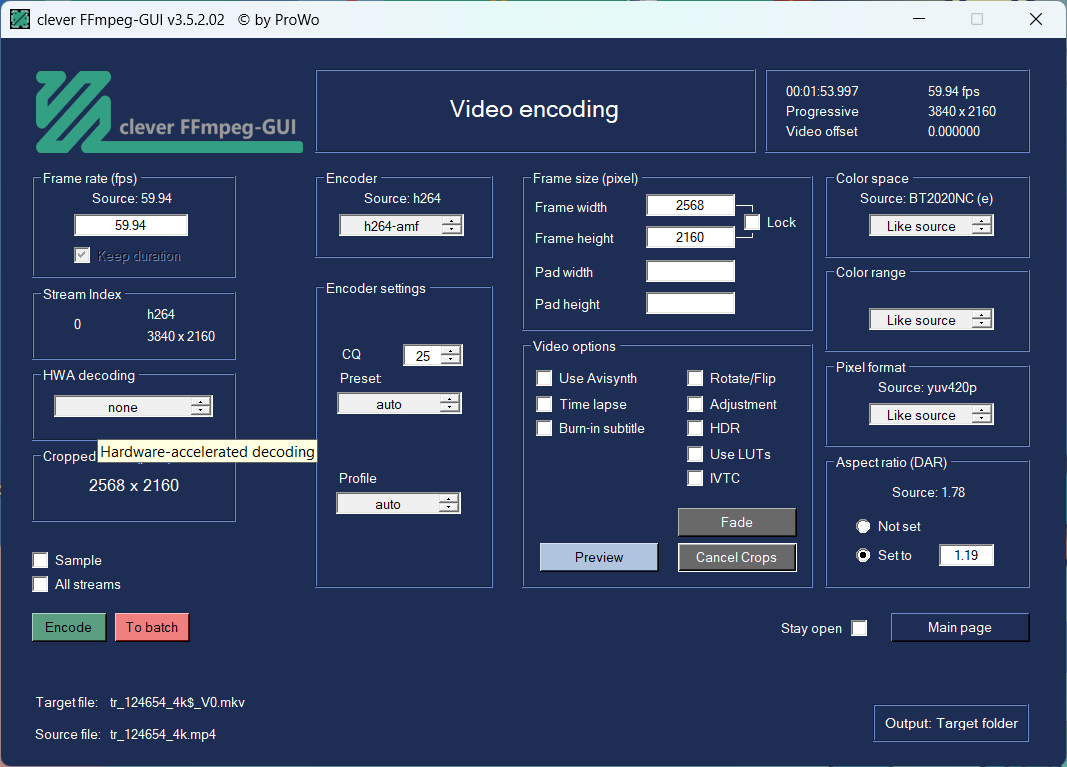The width and height of the screenshot is (1067, 767).
Task: Open the Profile auto dropdown
Action: coord(399,504)
